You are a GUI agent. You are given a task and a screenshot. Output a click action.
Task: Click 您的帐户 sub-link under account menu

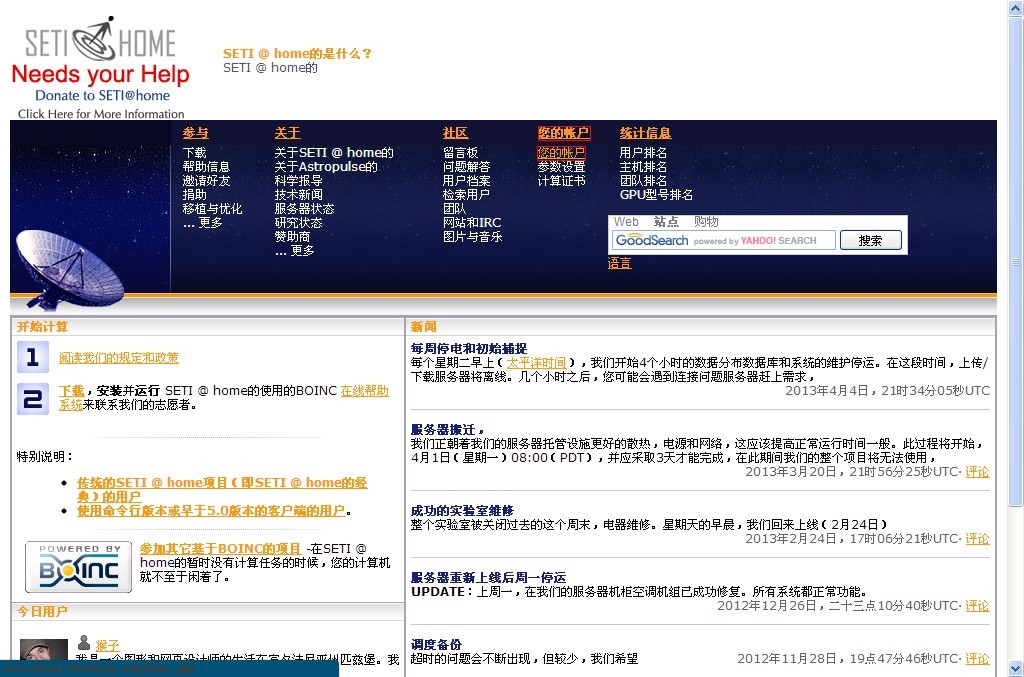tap(562, 153)
